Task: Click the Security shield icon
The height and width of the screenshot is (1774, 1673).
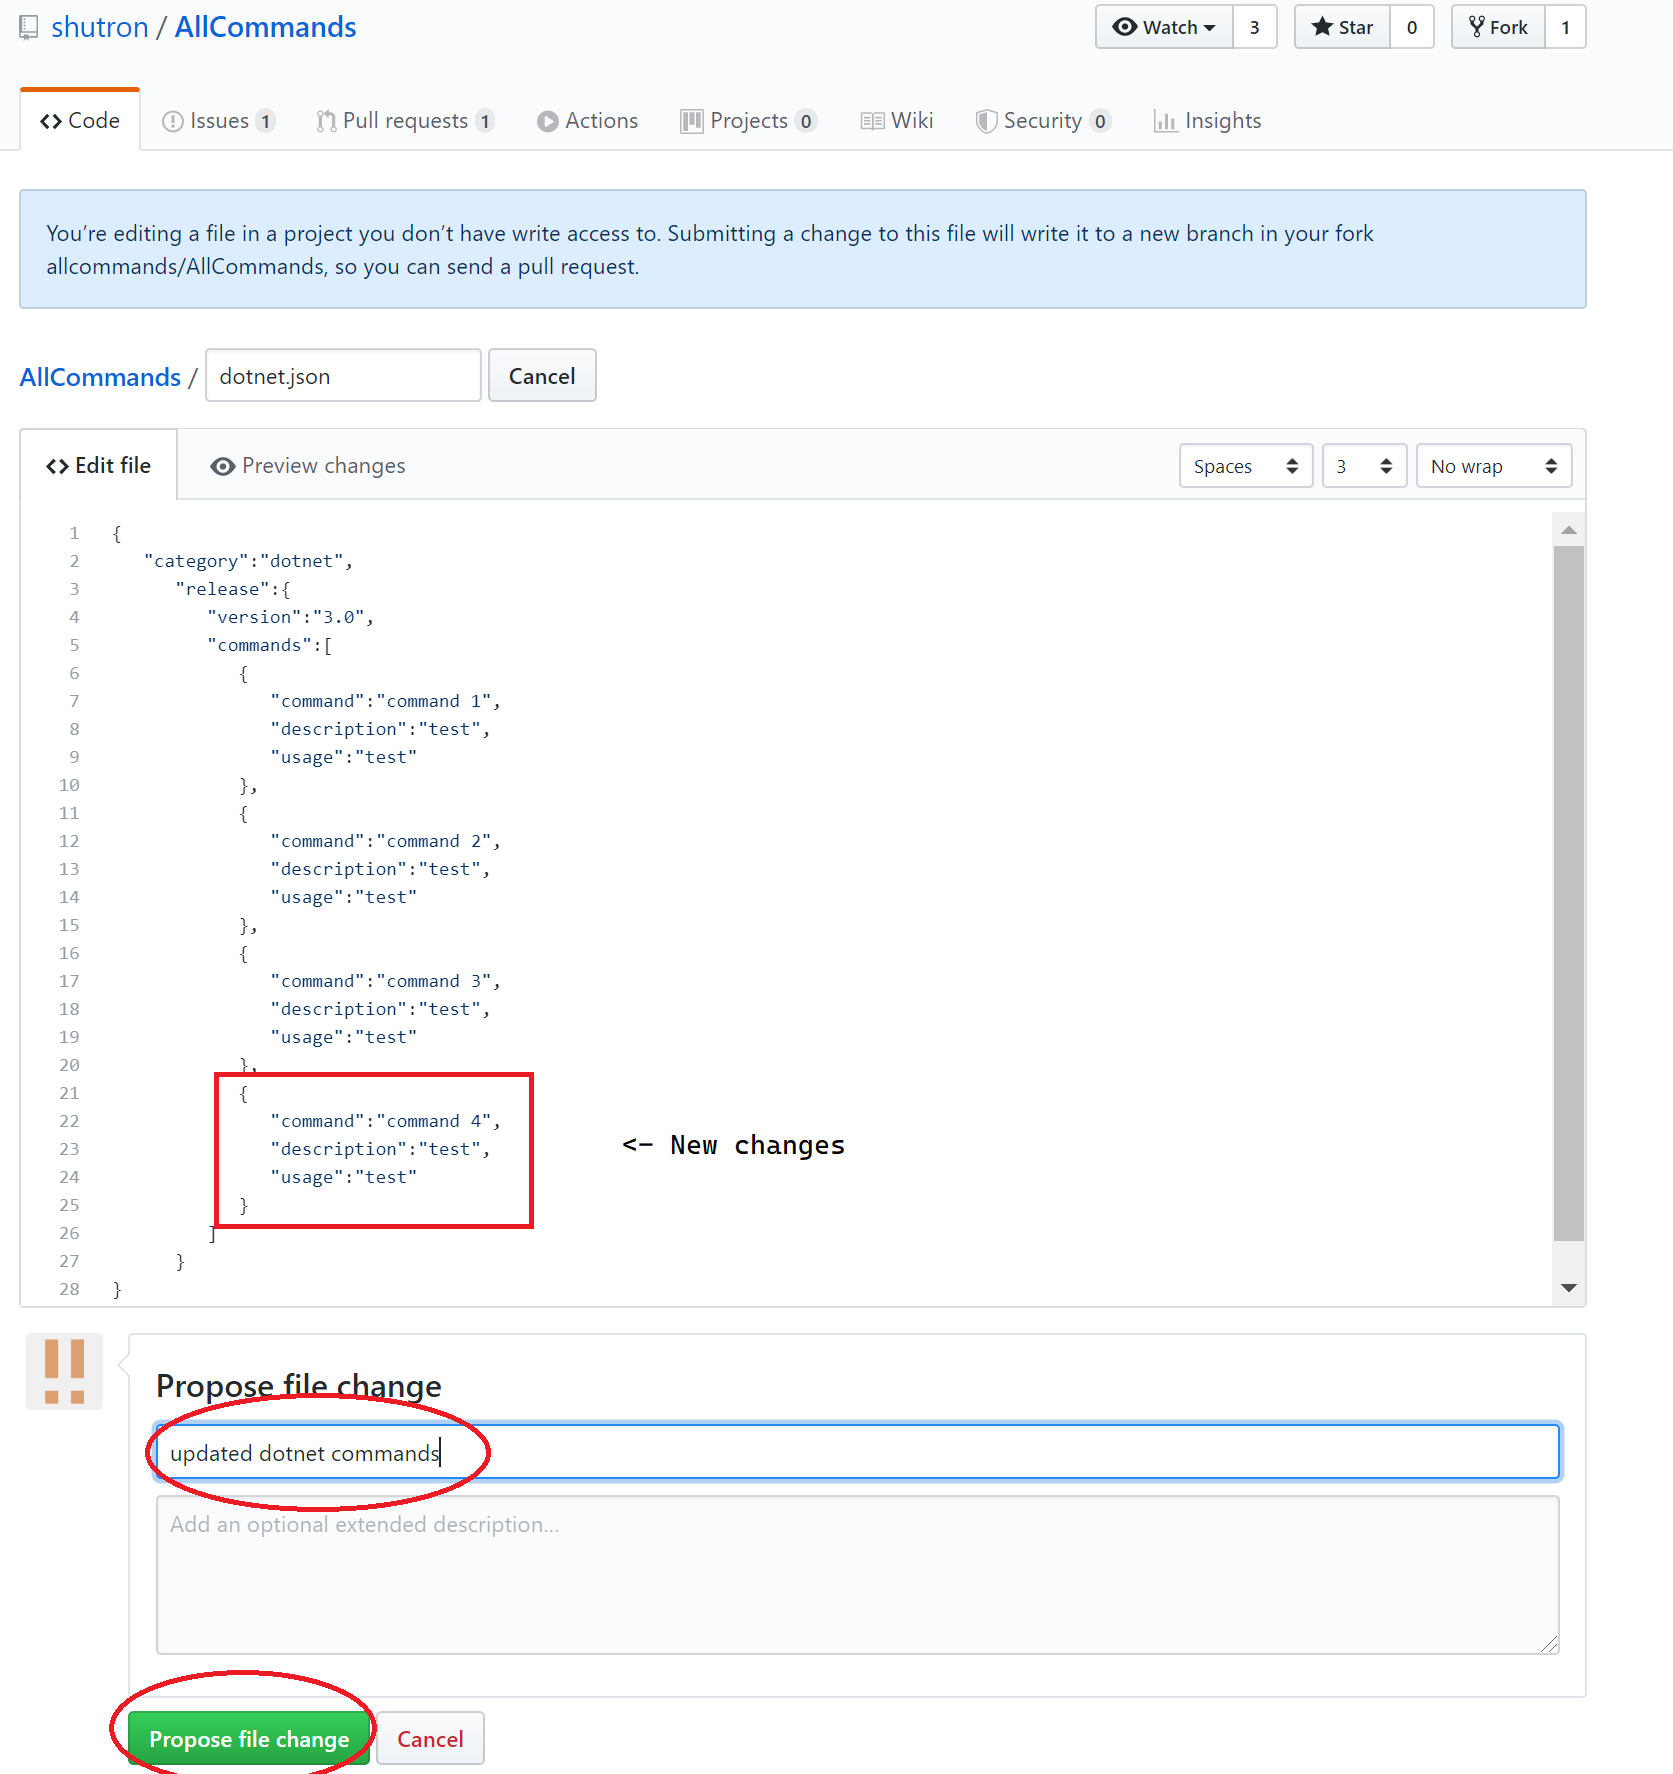Action: point(986,122)
